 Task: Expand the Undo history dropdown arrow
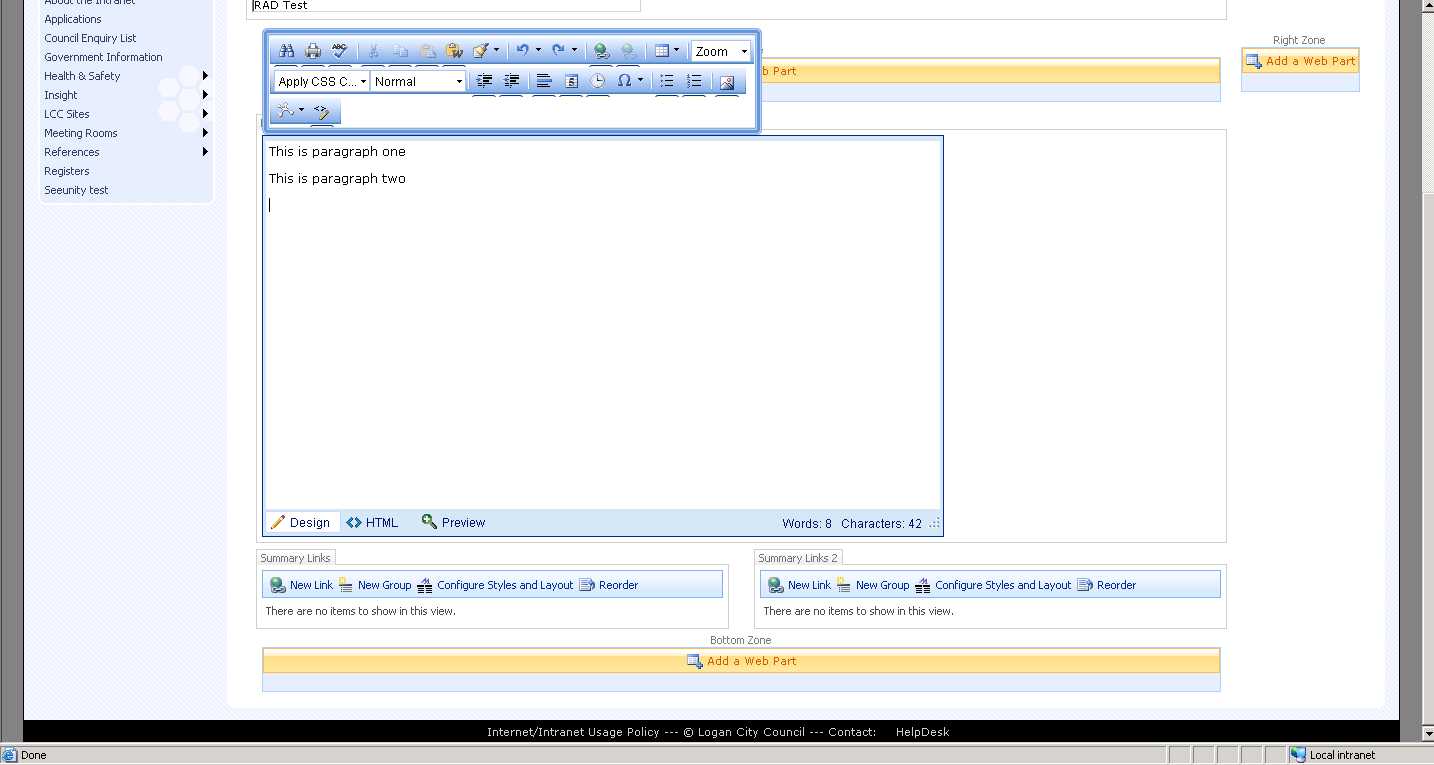(538, 51)
